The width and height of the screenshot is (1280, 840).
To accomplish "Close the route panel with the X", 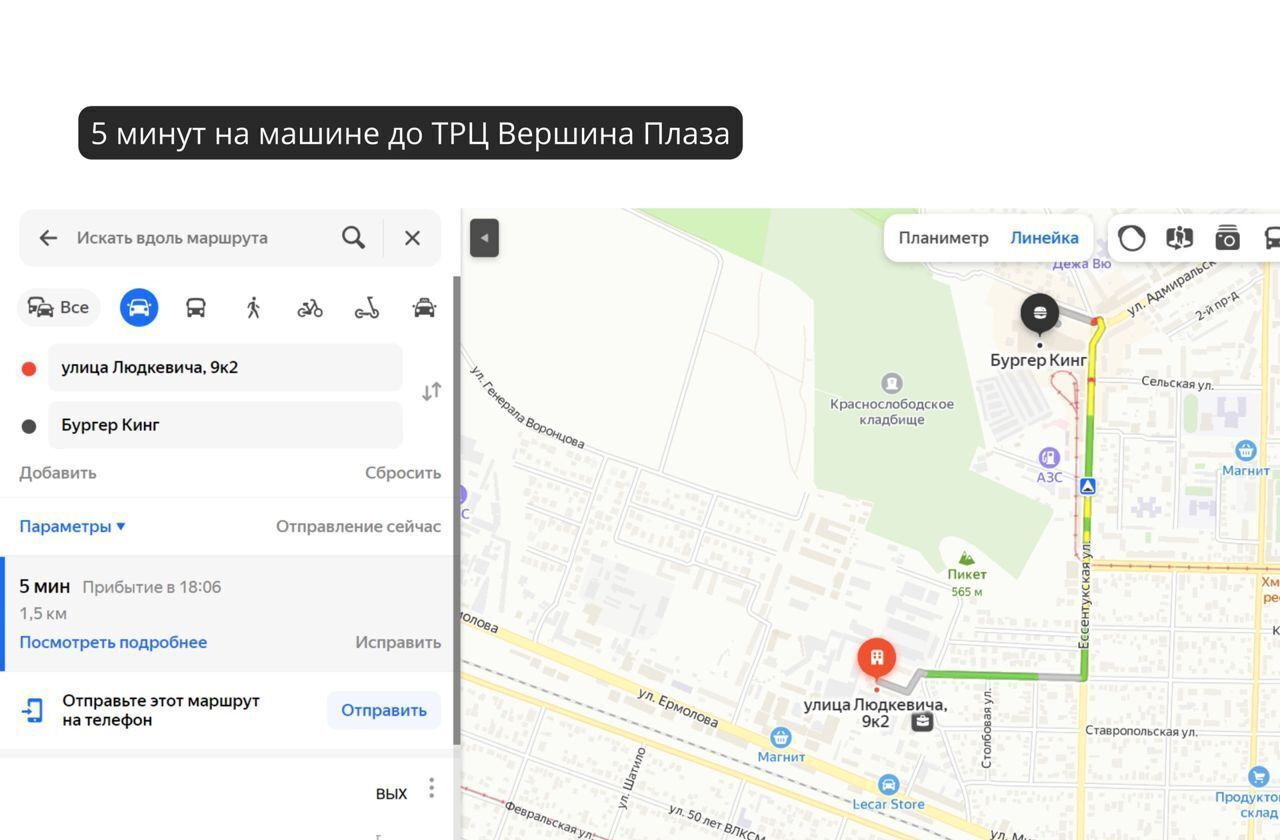I will pos(412,238).
